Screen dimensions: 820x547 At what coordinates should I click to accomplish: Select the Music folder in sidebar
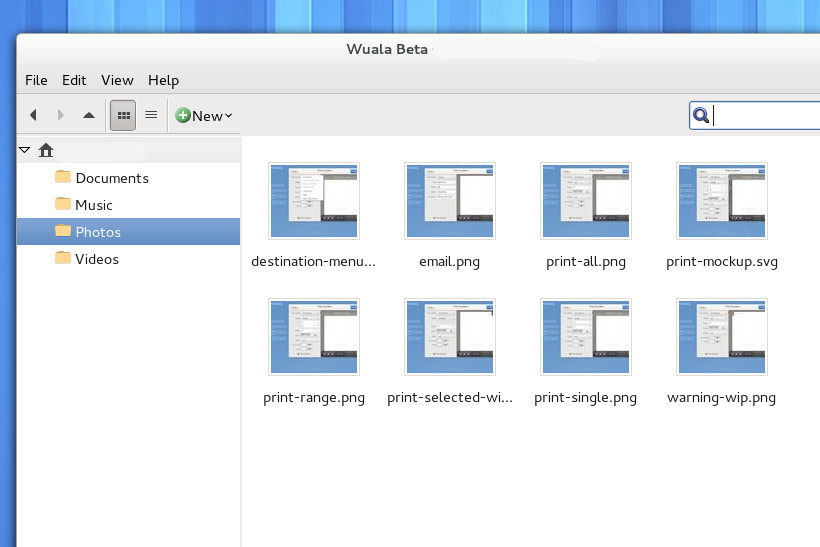coord(129,205)
